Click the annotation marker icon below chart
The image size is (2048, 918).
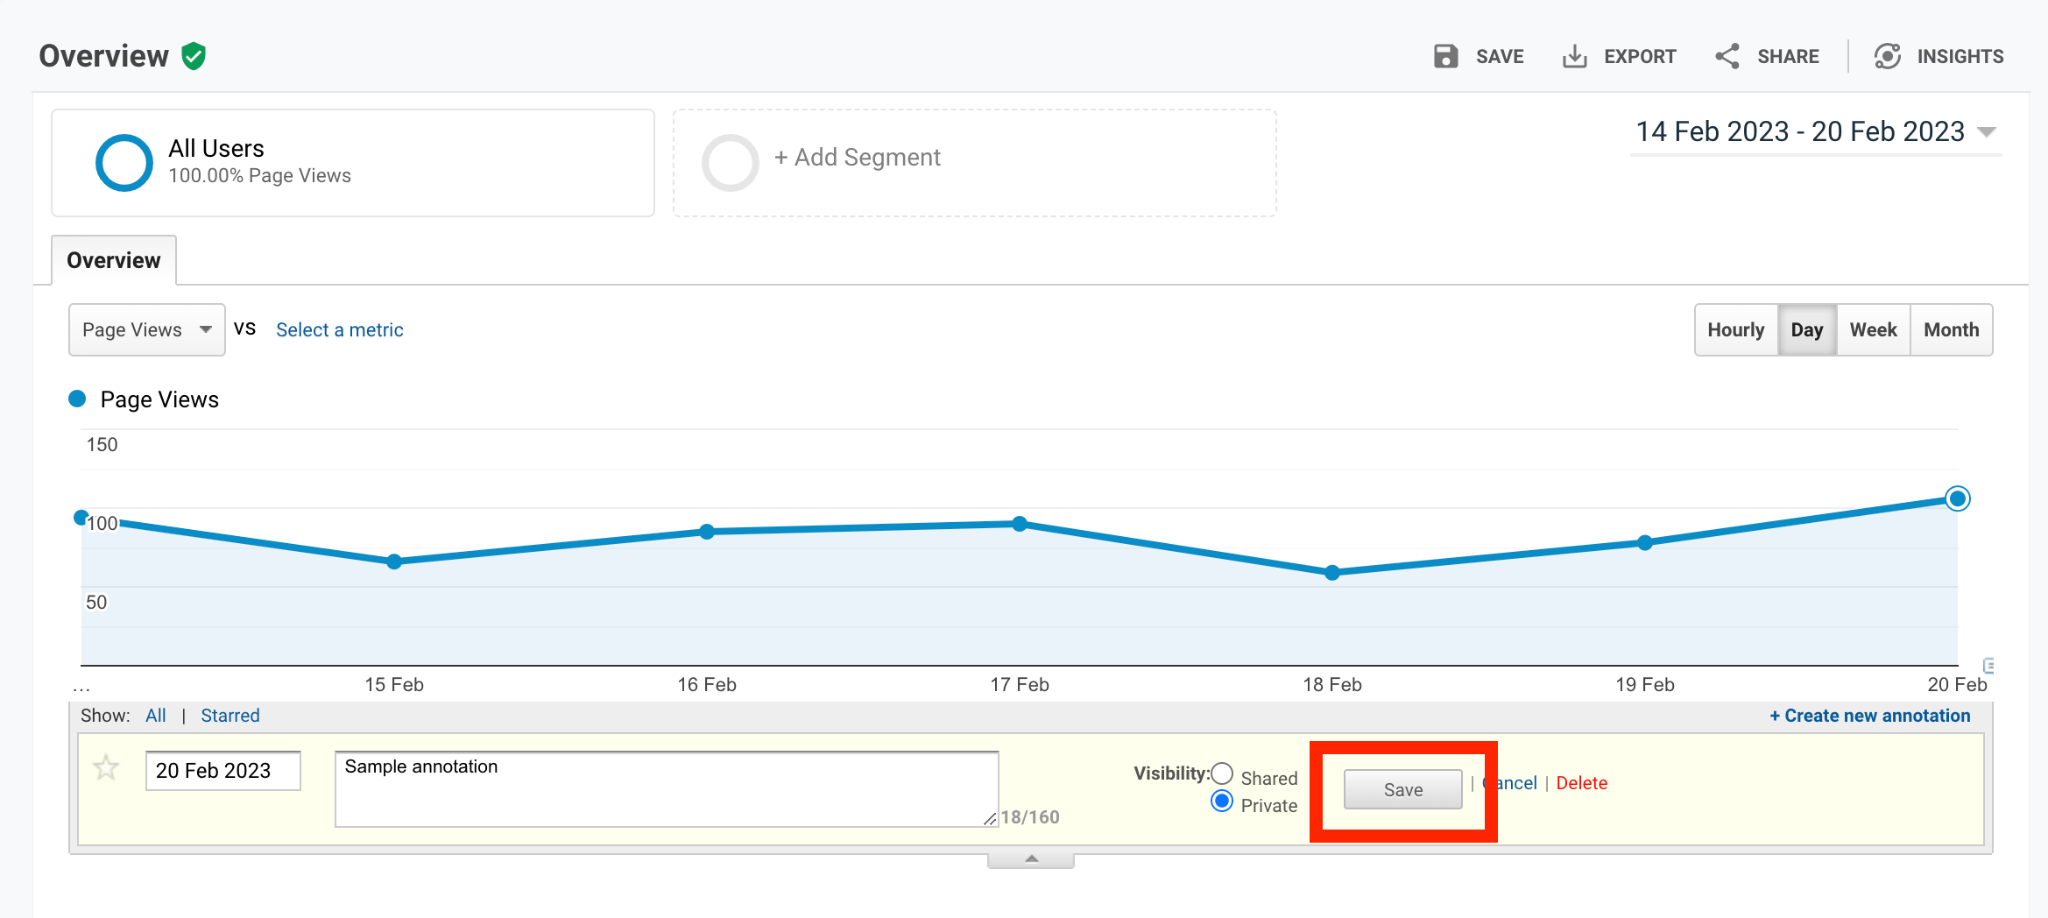(1989, 665)
